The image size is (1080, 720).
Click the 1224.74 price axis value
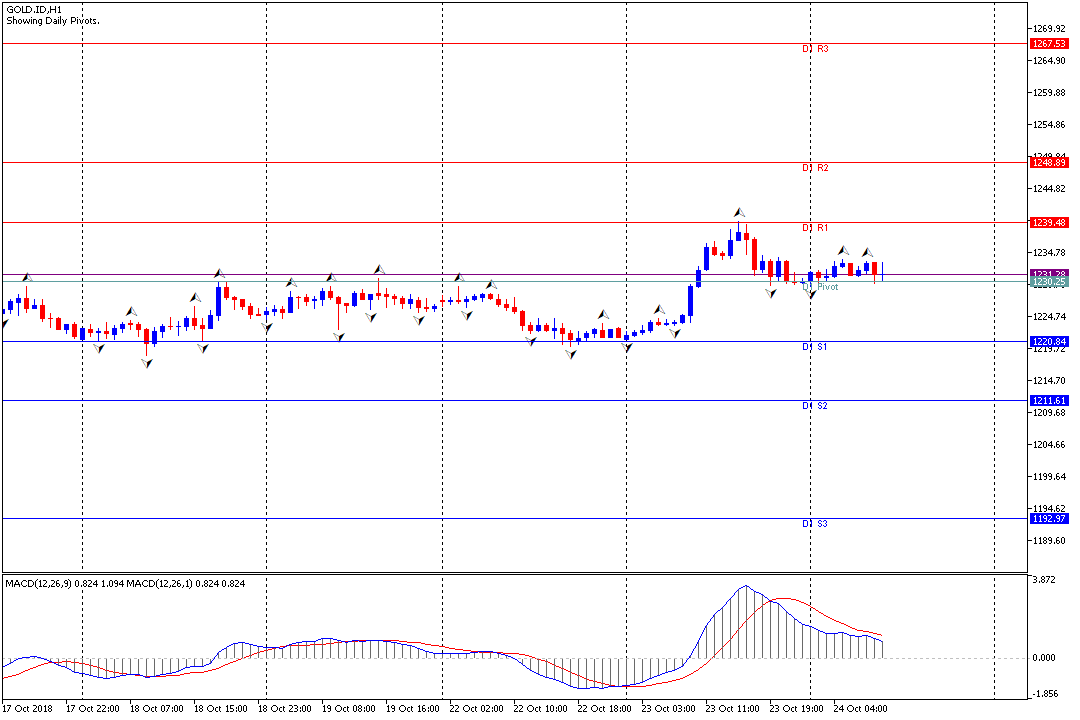(x=1049, y=317)
